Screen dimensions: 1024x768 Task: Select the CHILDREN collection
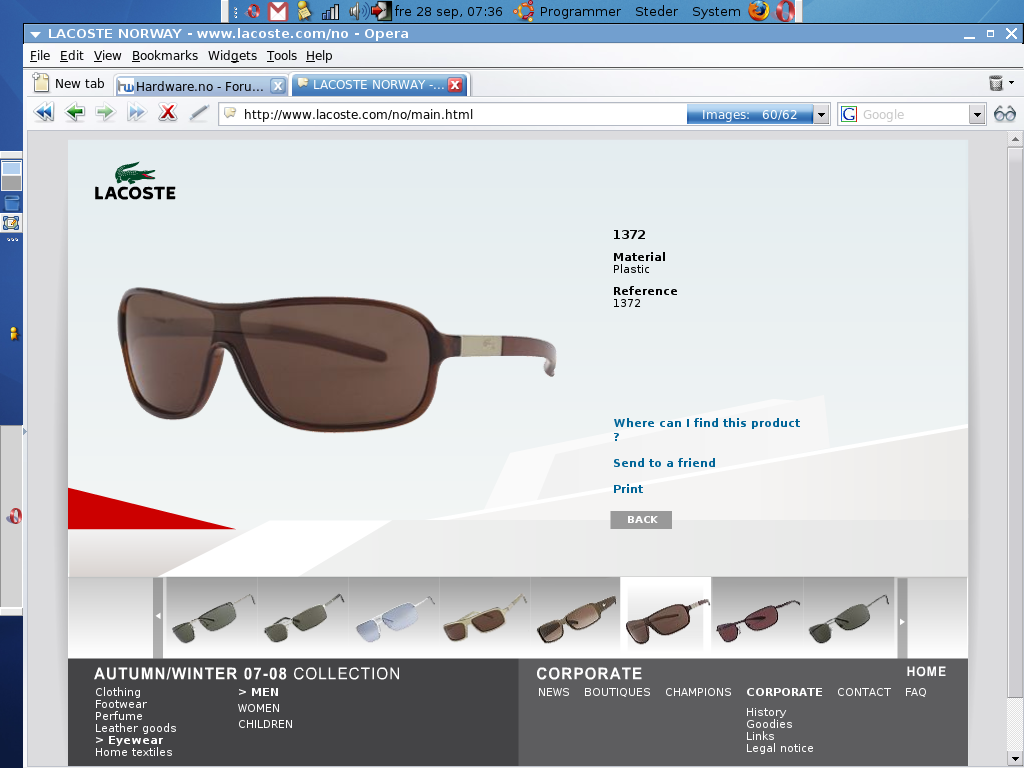[265, 724]
